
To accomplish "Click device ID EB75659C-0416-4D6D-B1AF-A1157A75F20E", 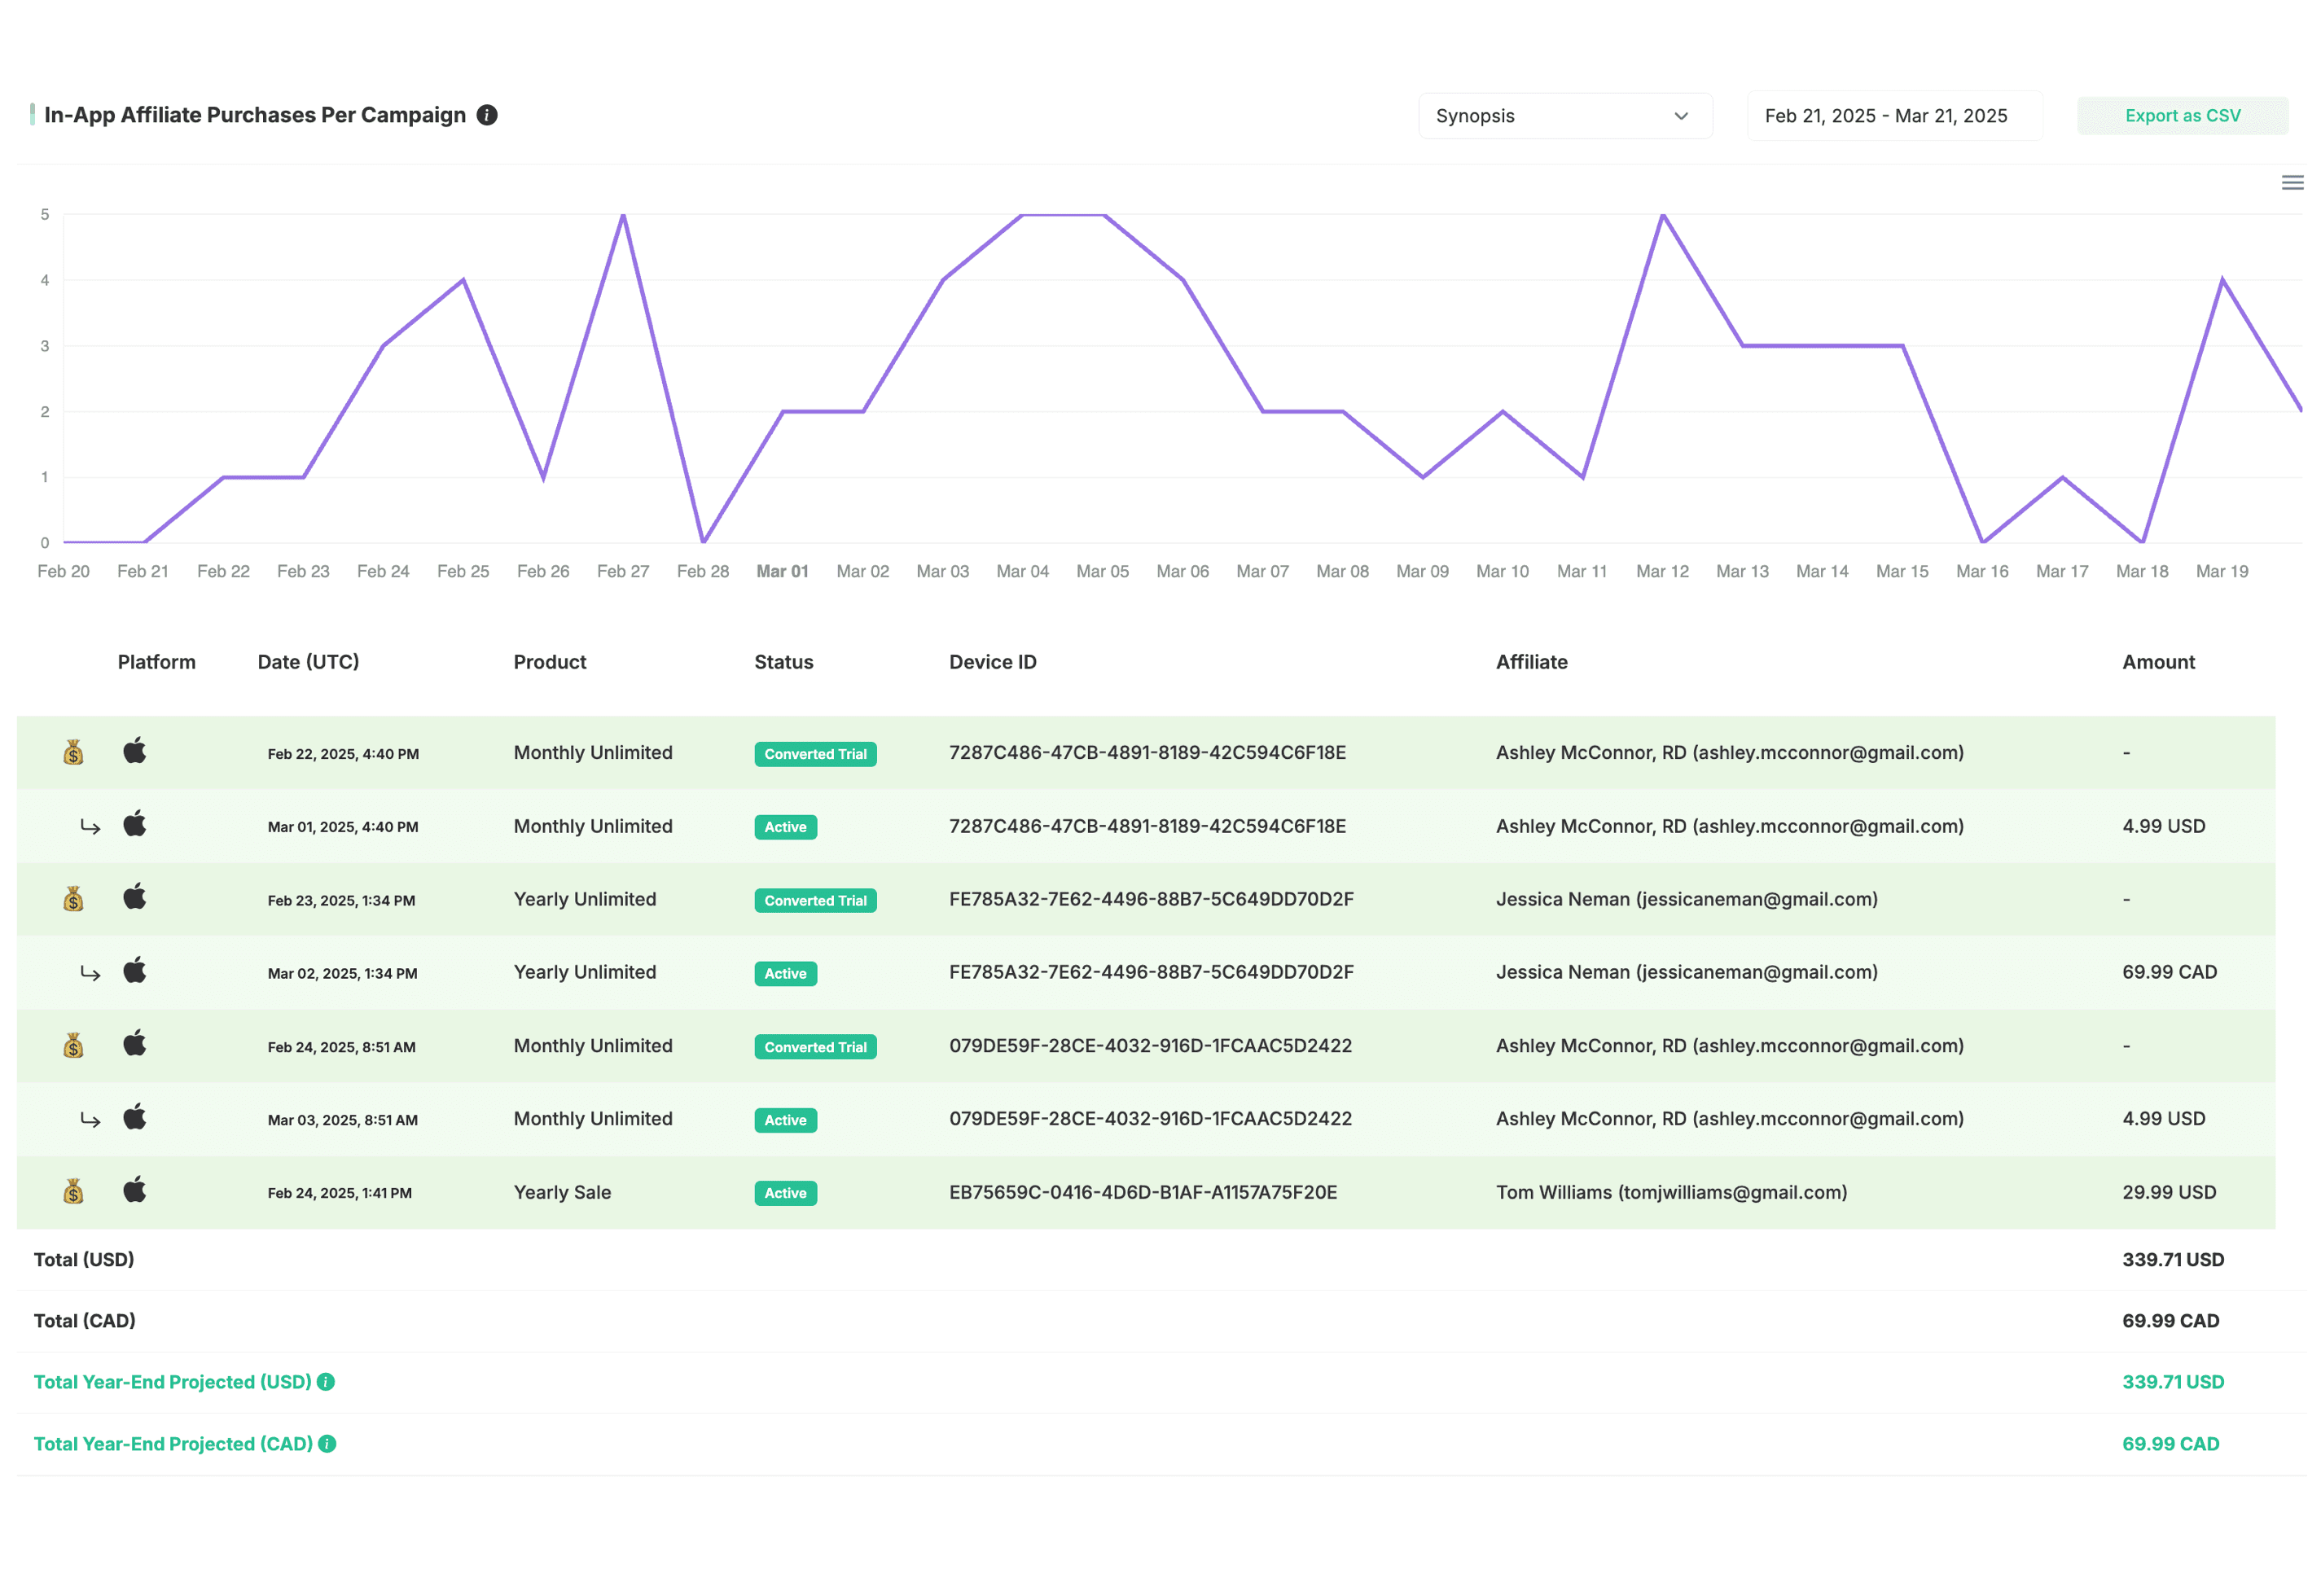I will [1143, 1192].
